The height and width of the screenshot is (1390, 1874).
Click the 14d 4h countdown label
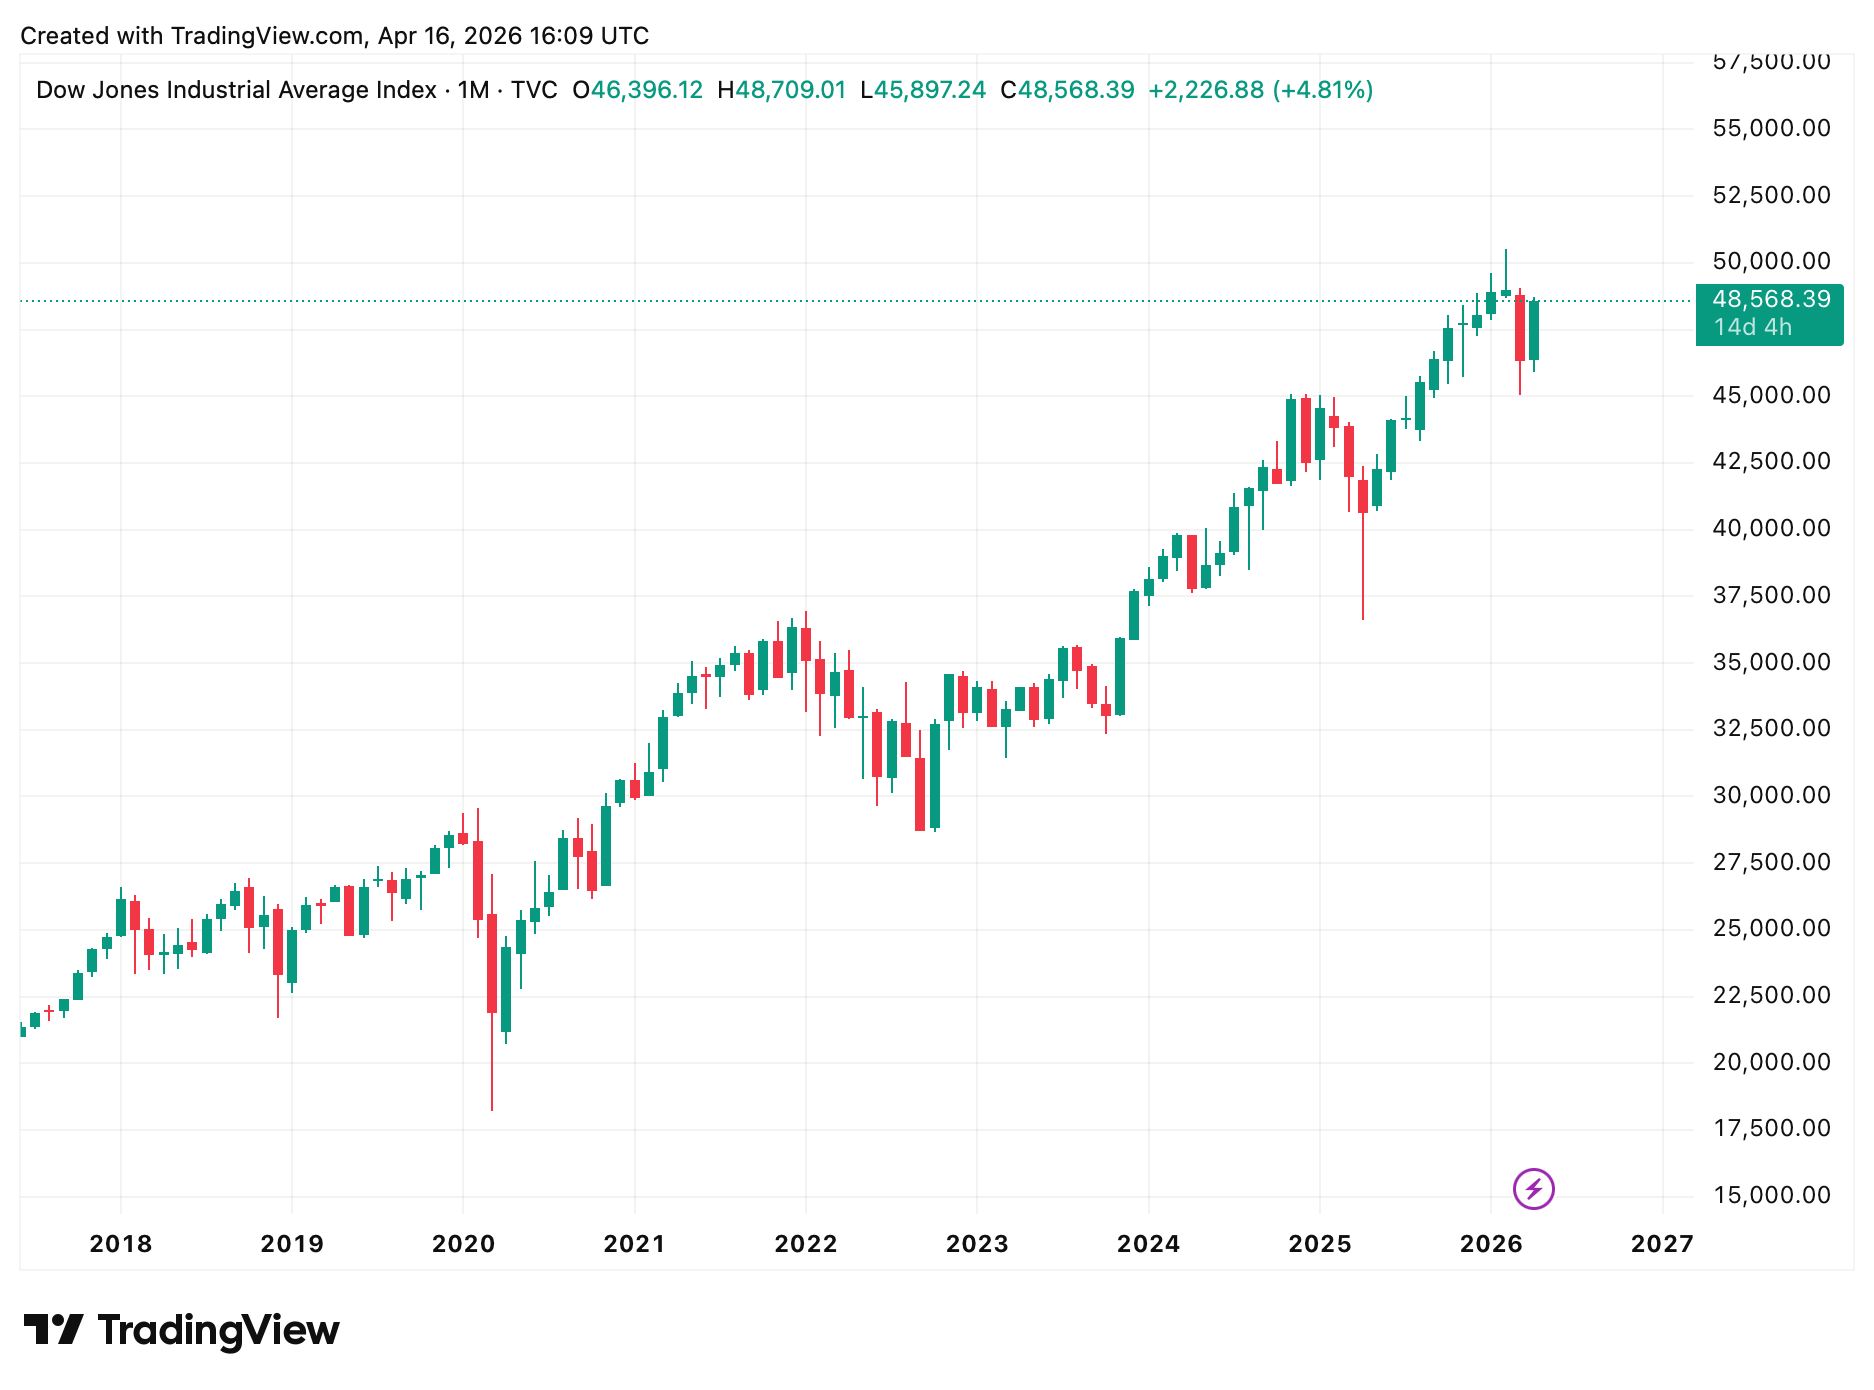point(1753,328)
